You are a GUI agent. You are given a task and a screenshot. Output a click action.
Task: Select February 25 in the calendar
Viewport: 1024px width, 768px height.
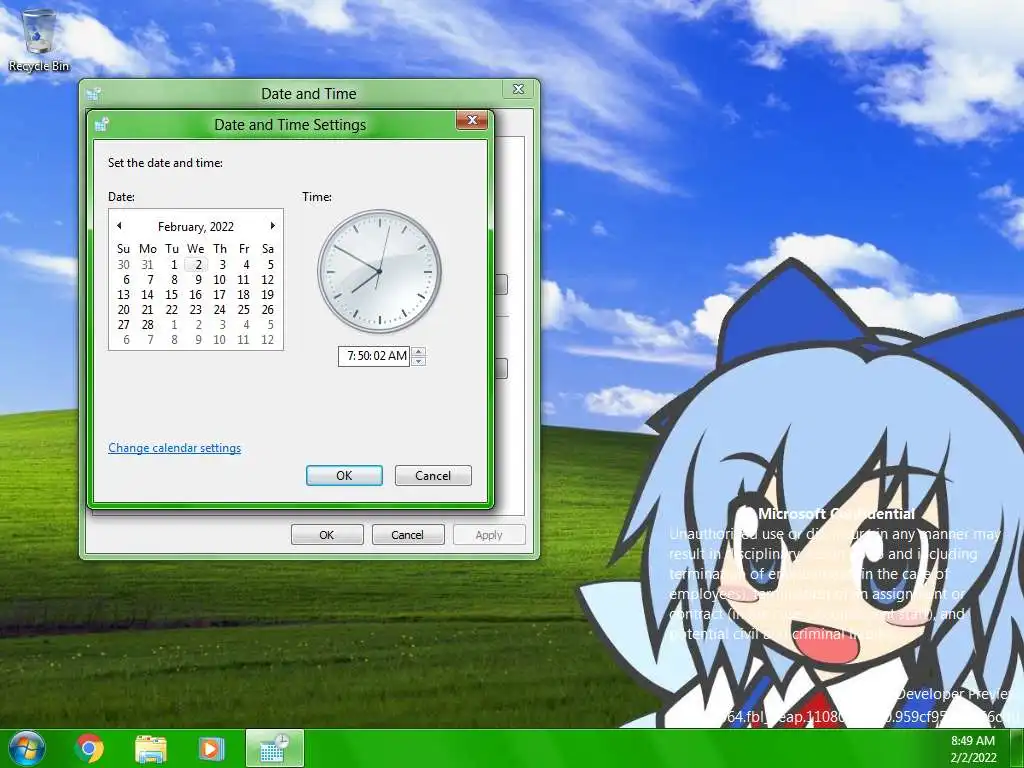click(x=244, y=310)
